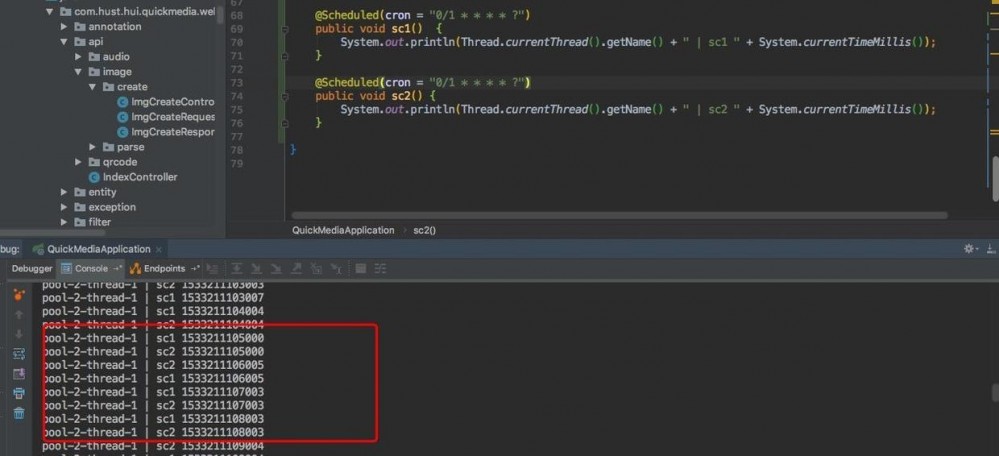Select the exception folder in tree
The width and height of the screenshot is (999, 456).
pyautogui.click(x=104, y=207)
